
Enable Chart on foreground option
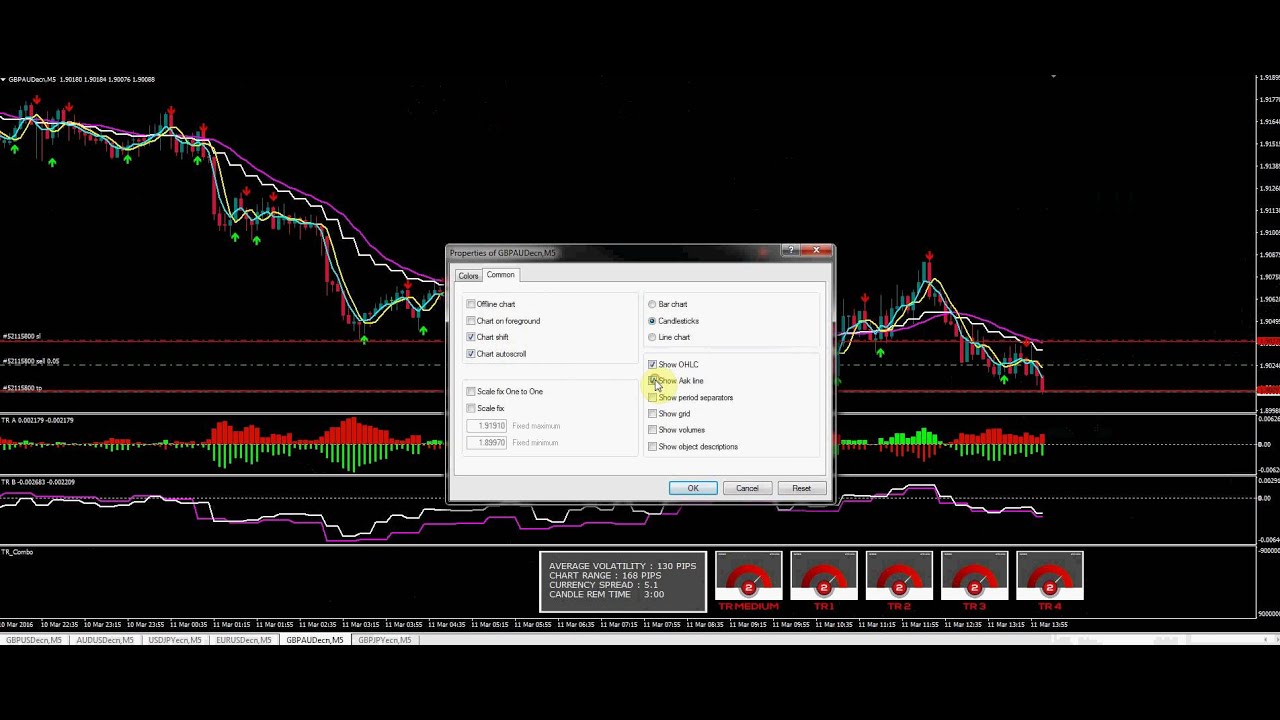point(471,321)
